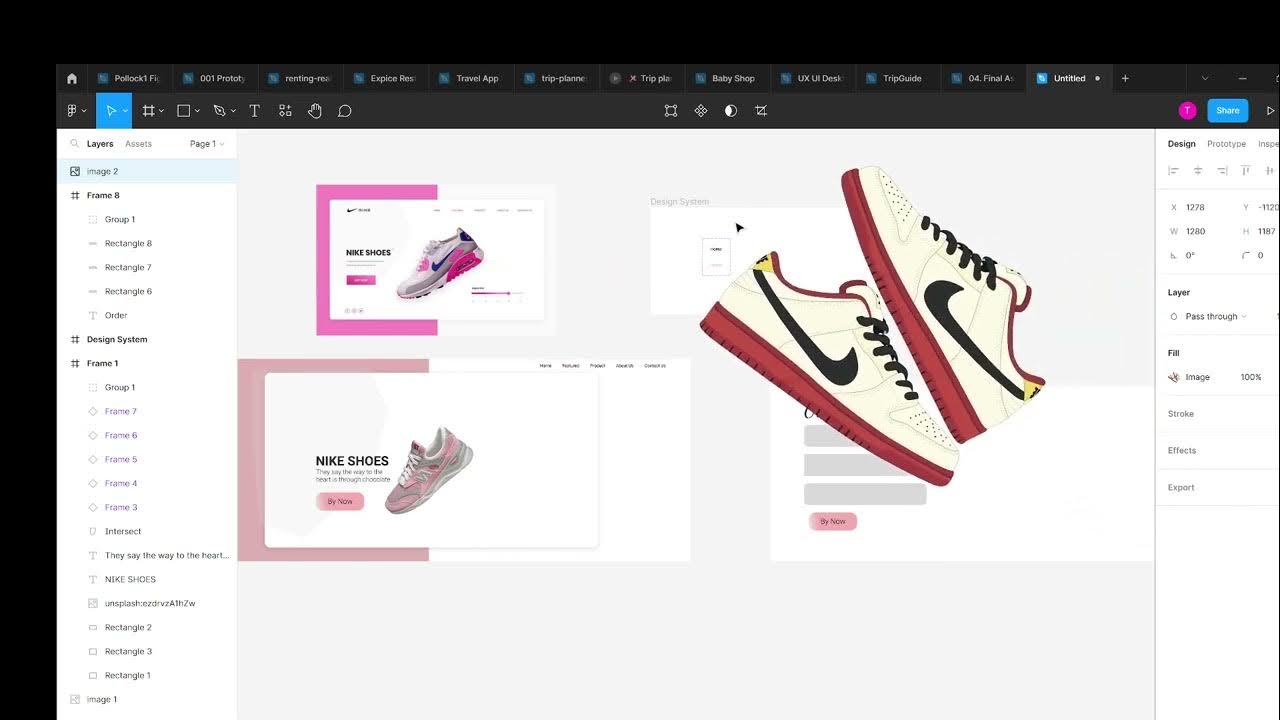Open the Pass through blend mode dropdown

pyautogui.click(x=1216, y=317)
